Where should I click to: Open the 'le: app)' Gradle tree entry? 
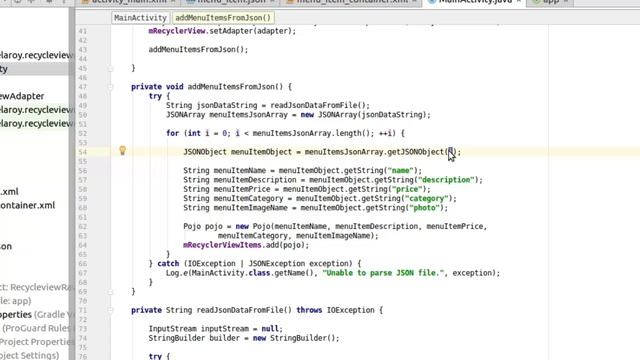[16, 301]
